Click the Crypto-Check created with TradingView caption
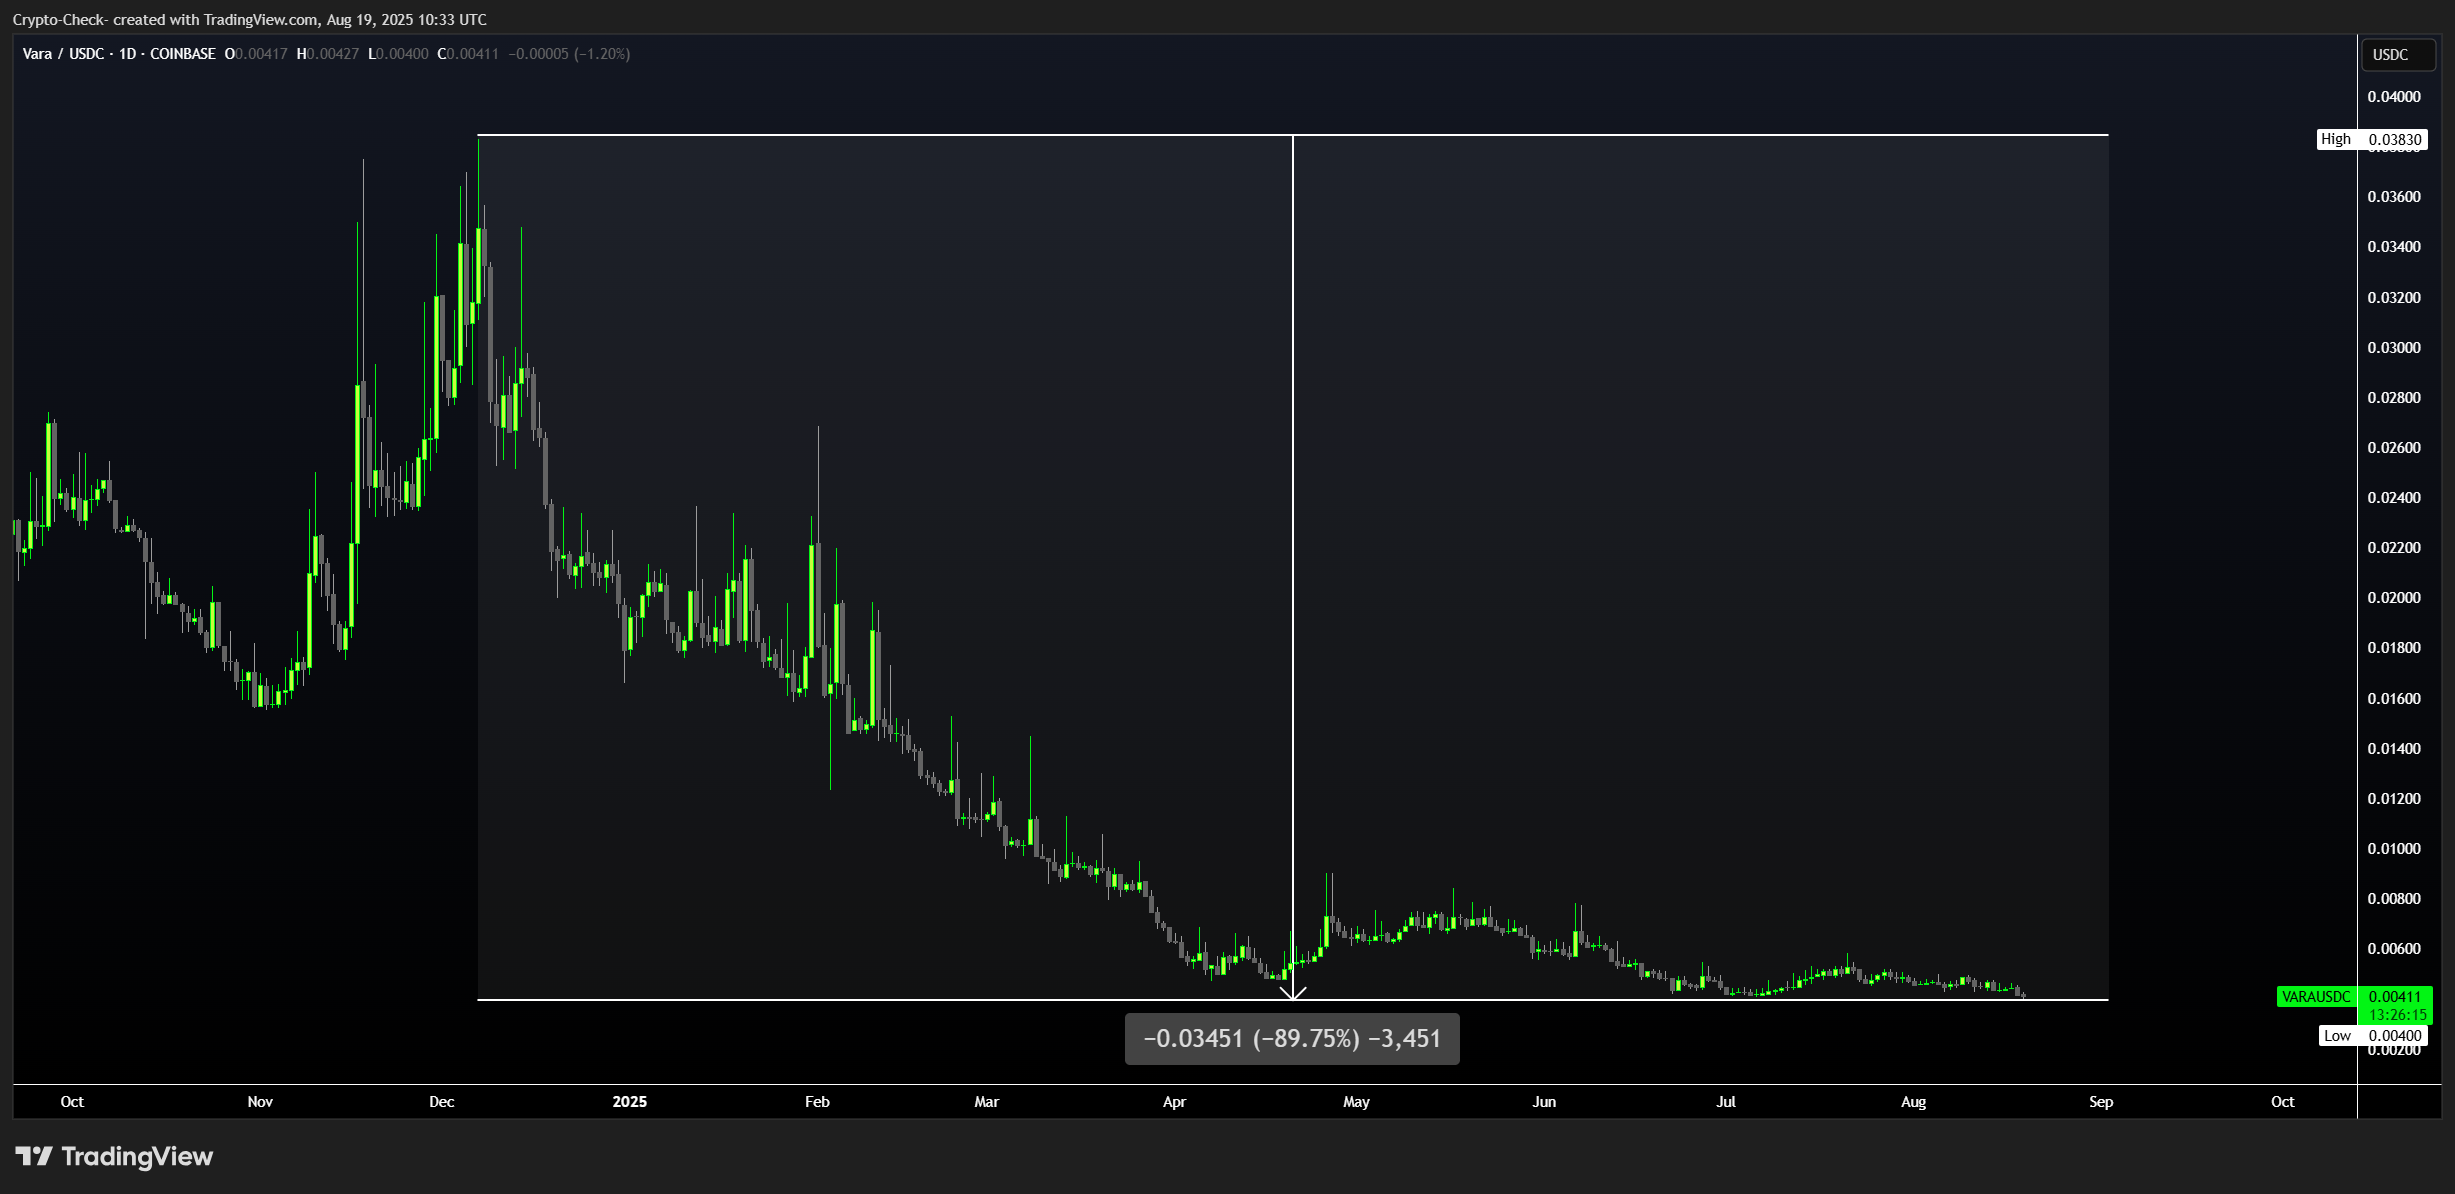The width and height of the screenshot is (2455, 1194). coord(250,19)
